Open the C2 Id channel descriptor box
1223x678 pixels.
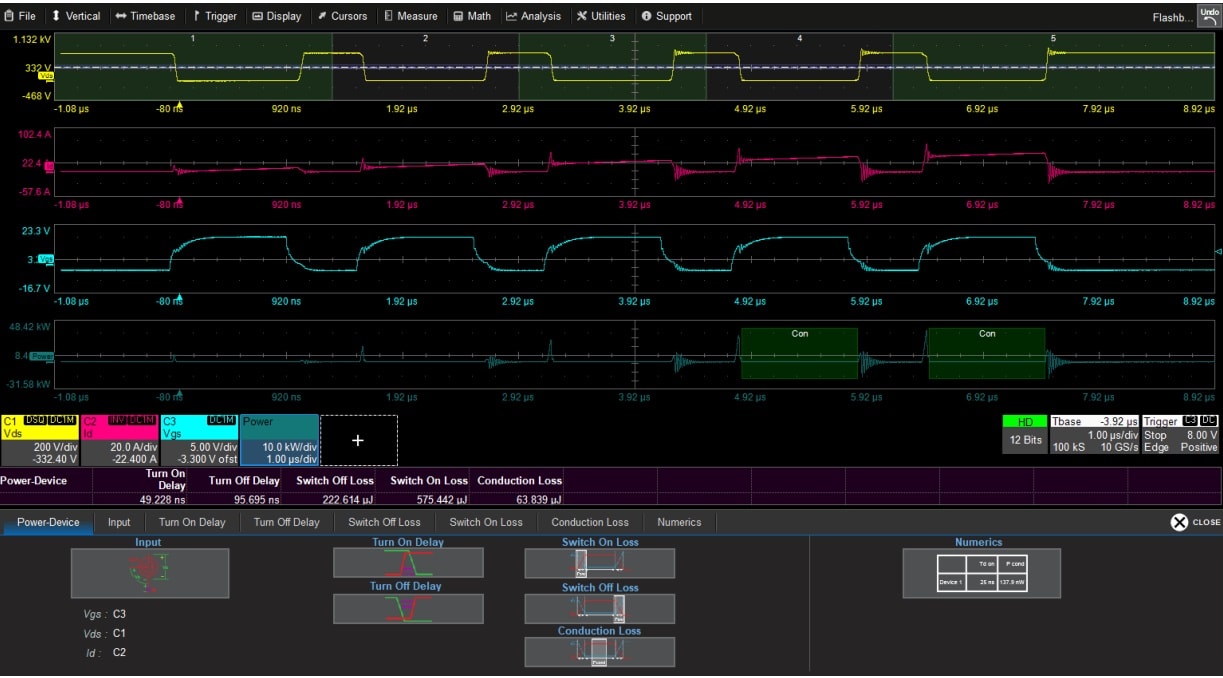point(119,440)
